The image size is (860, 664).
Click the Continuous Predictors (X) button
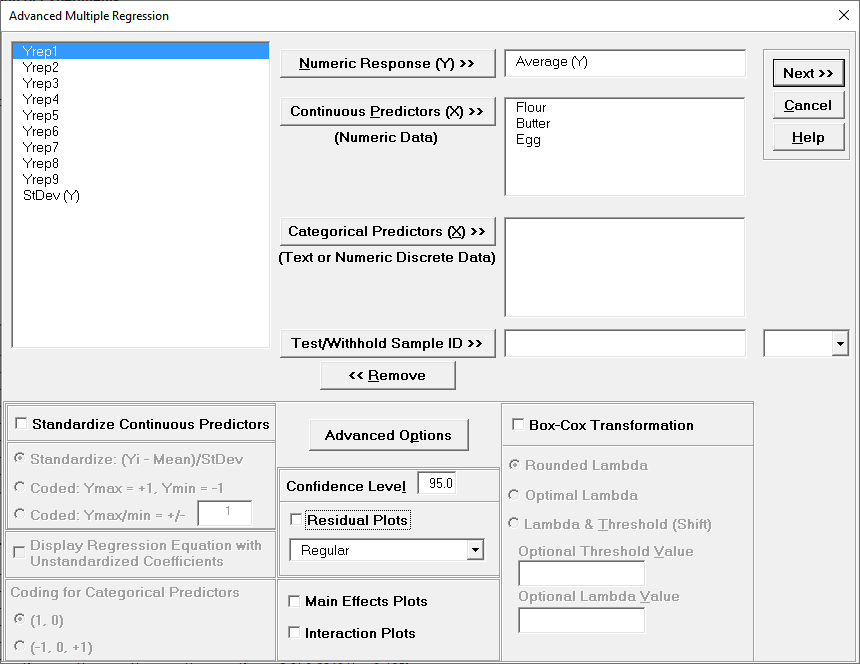pos(387,112)
